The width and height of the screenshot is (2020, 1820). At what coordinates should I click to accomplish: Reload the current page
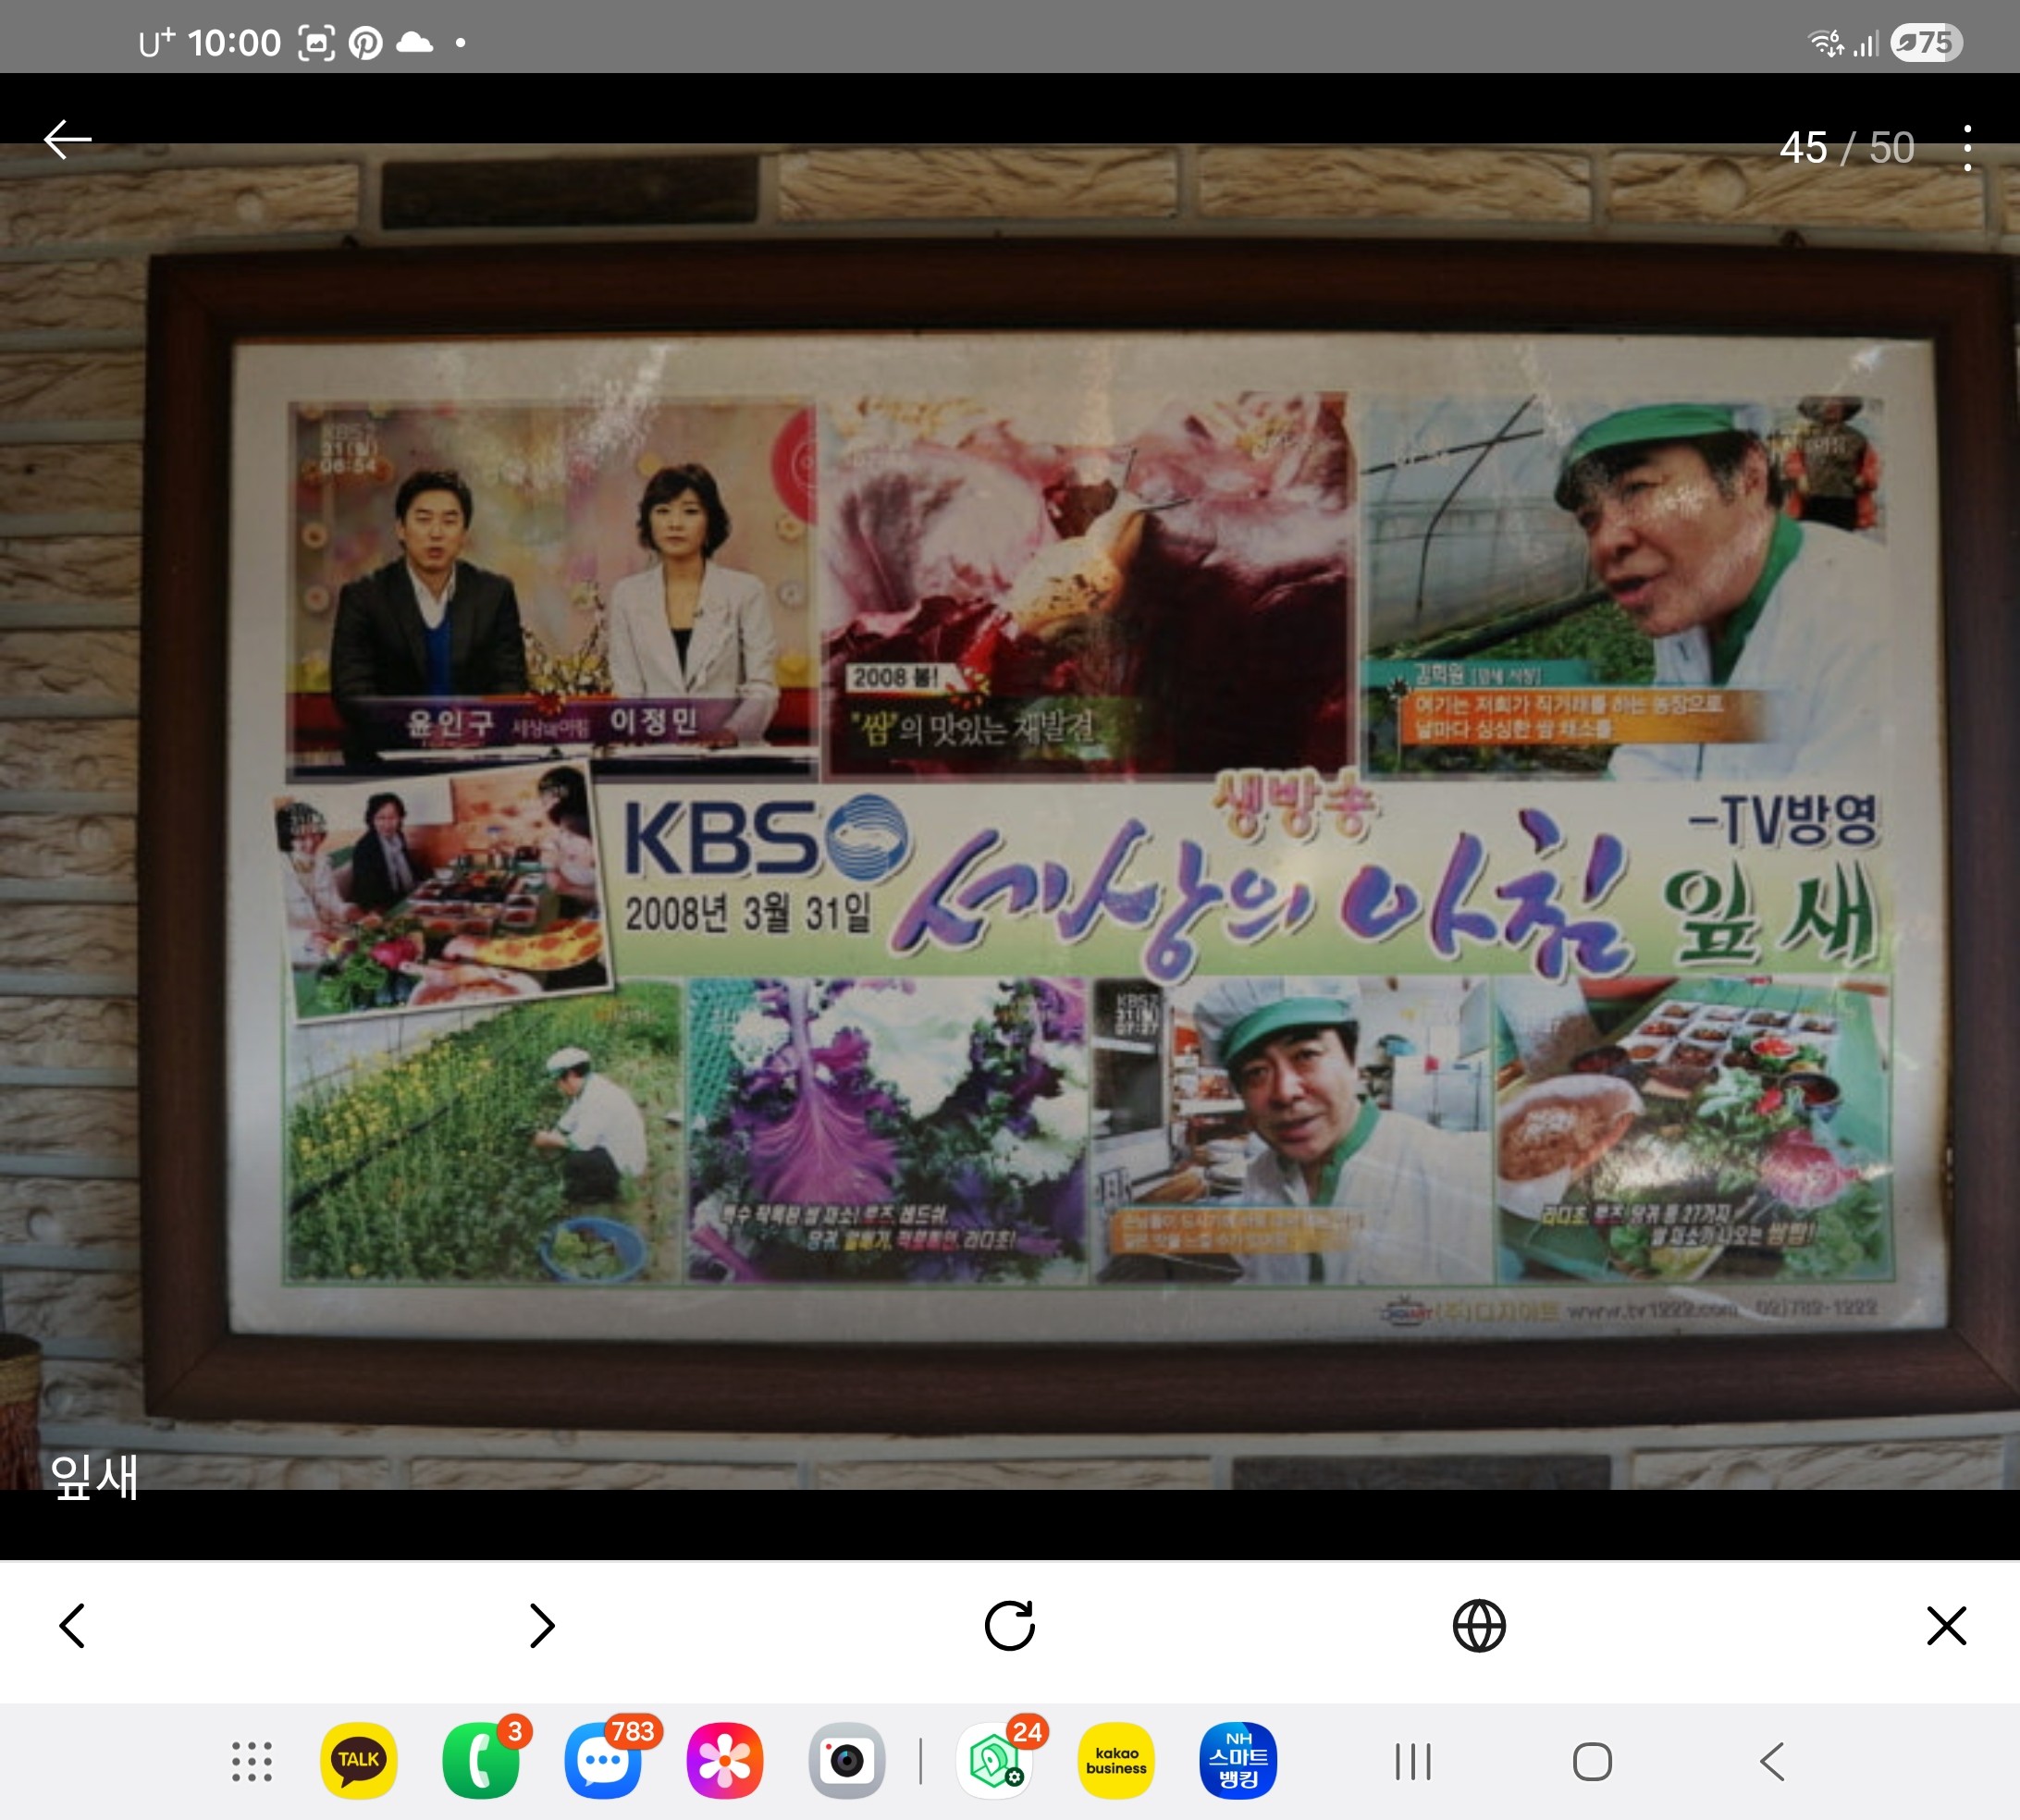tap(1010, 1625)
